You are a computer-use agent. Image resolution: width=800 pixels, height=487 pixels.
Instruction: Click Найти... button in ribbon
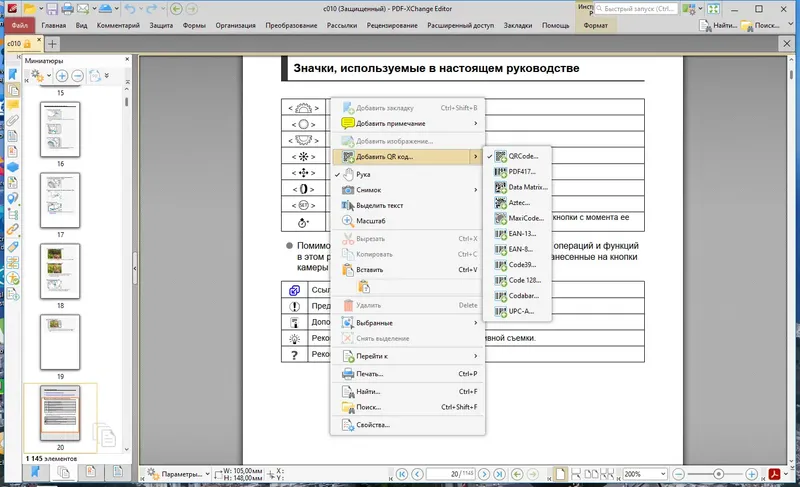718,25
